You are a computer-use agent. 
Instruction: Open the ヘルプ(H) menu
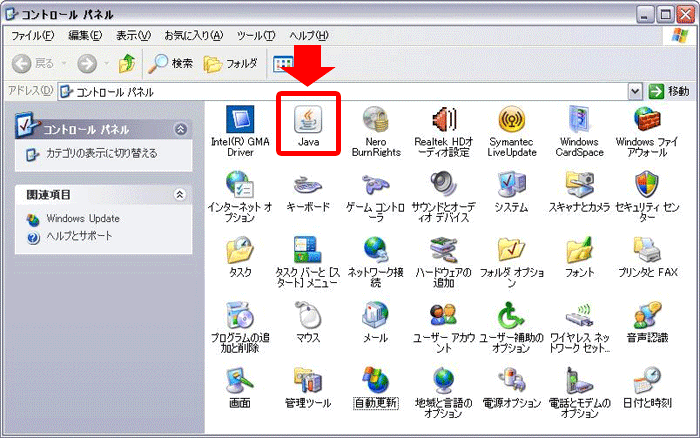[309, 35]
